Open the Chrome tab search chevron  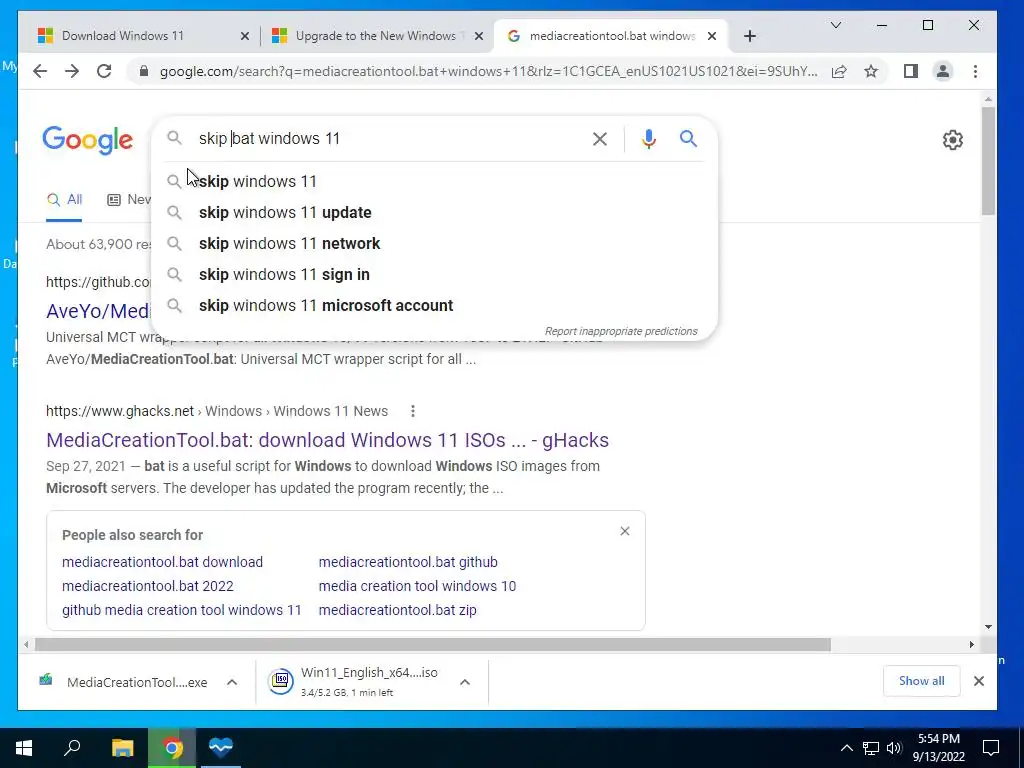point(836,25)
